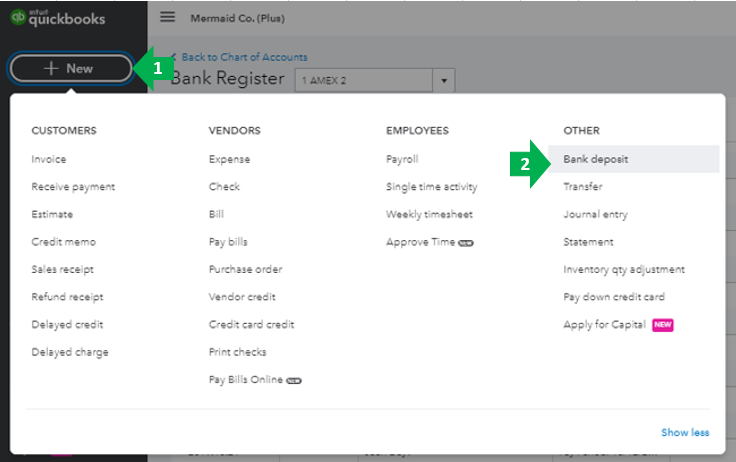The width and height of the screenshot is (736, 462).
Task: Click the VENDORS column header
Action: (235, 131)
